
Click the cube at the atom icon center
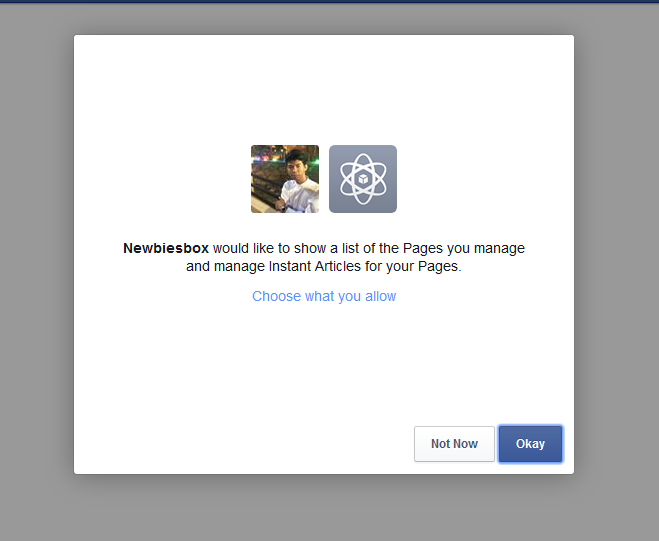363,179
